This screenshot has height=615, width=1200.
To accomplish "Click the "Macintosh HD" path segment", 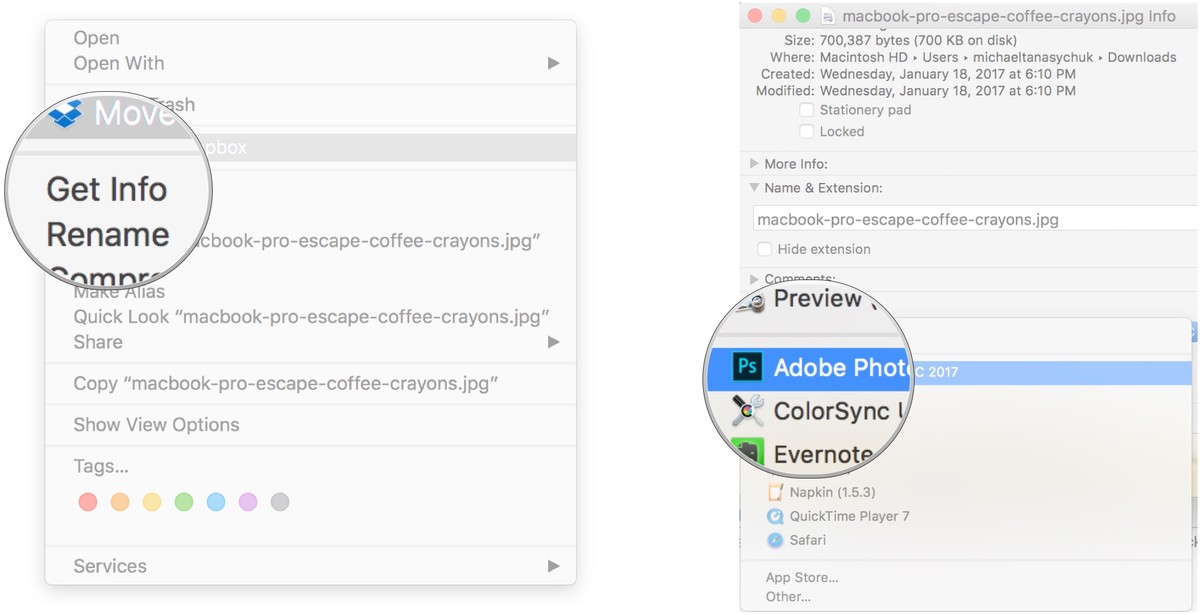I will [x=863, y=57].
